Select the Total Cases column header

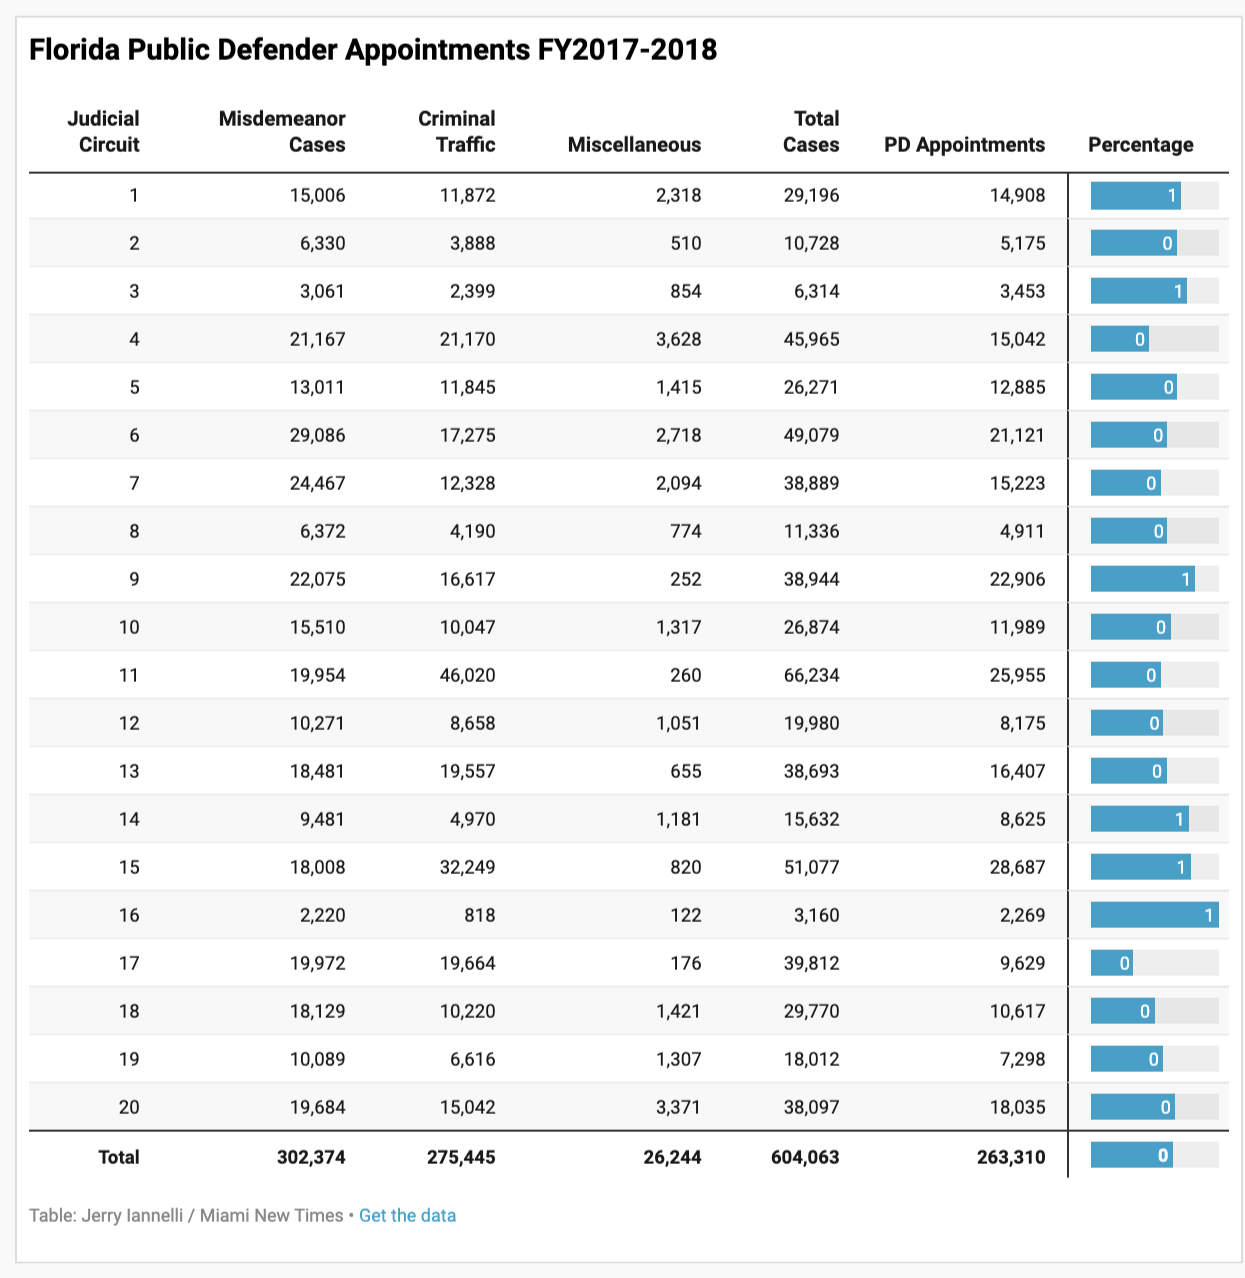(811, 132)
